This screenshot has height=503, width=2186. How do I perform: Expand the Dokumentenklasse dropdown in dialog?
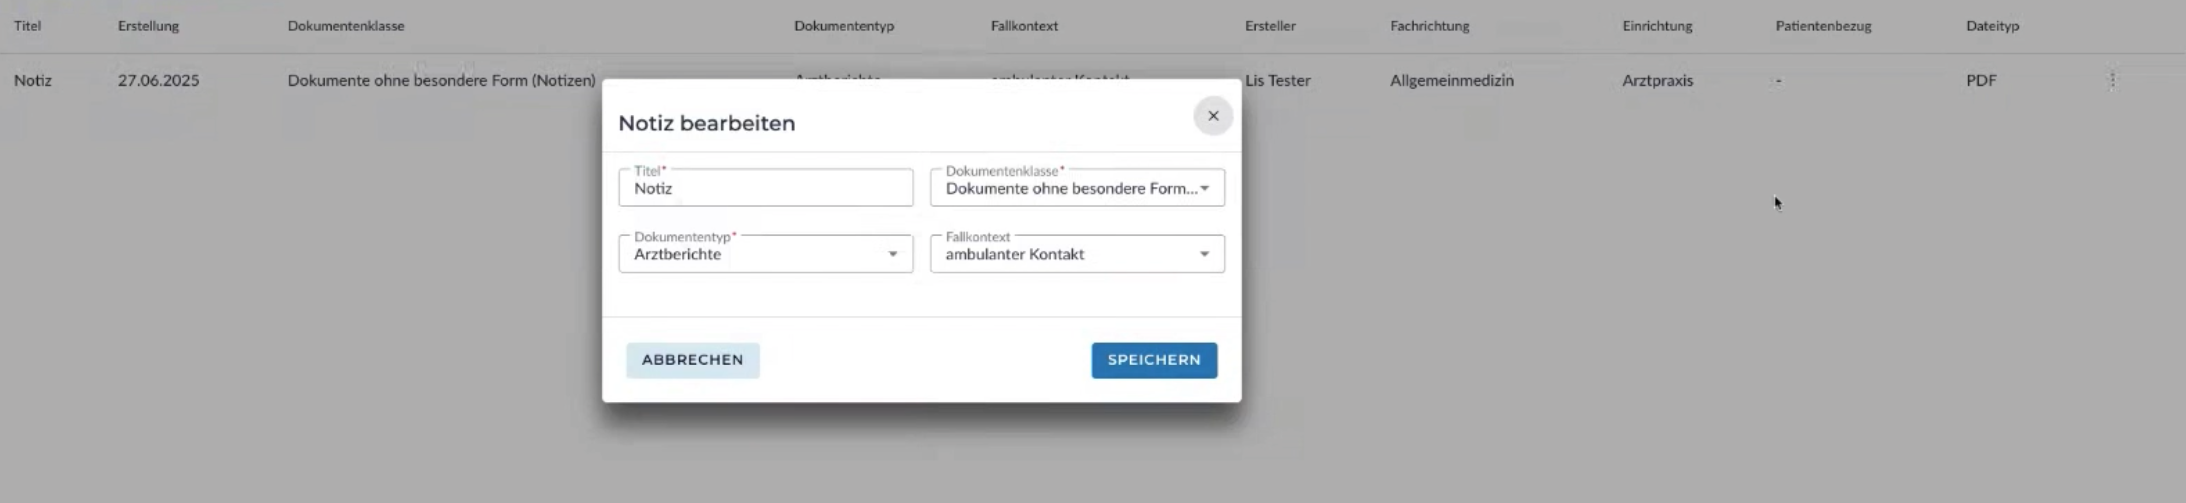click(1077, 188)
